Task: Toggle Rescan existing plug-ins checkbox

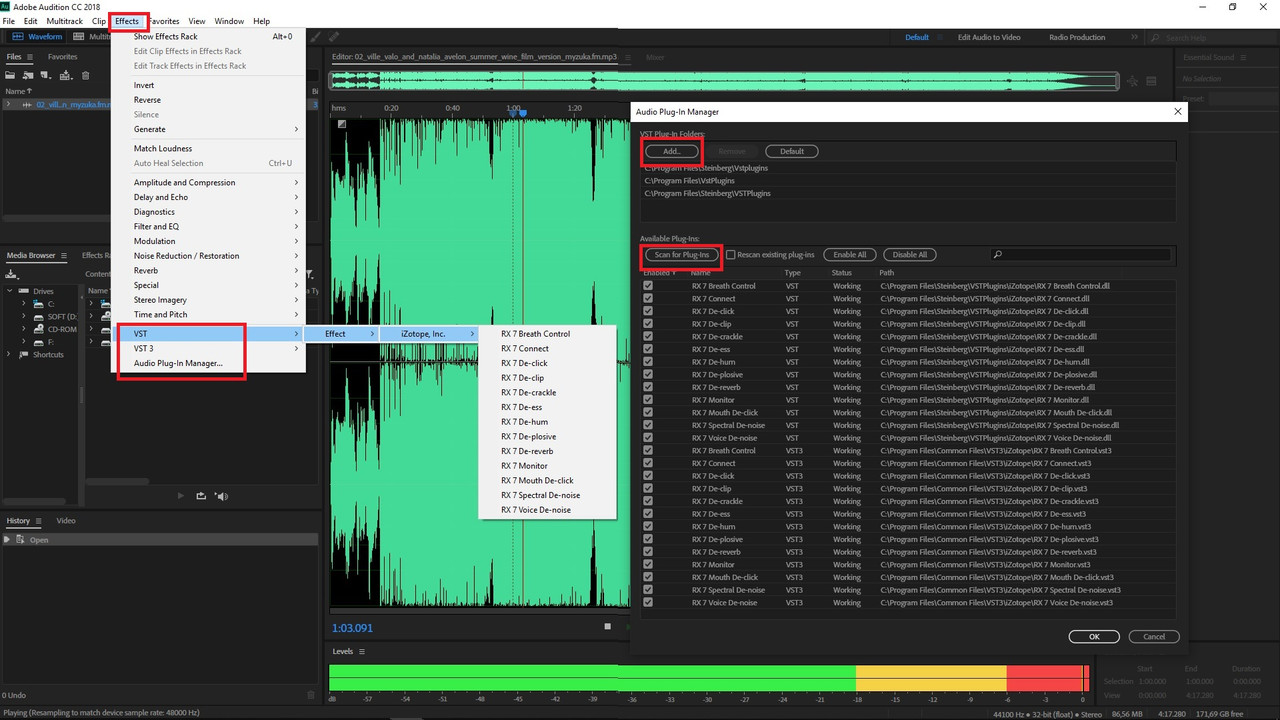Action: (x=730, y=255)
